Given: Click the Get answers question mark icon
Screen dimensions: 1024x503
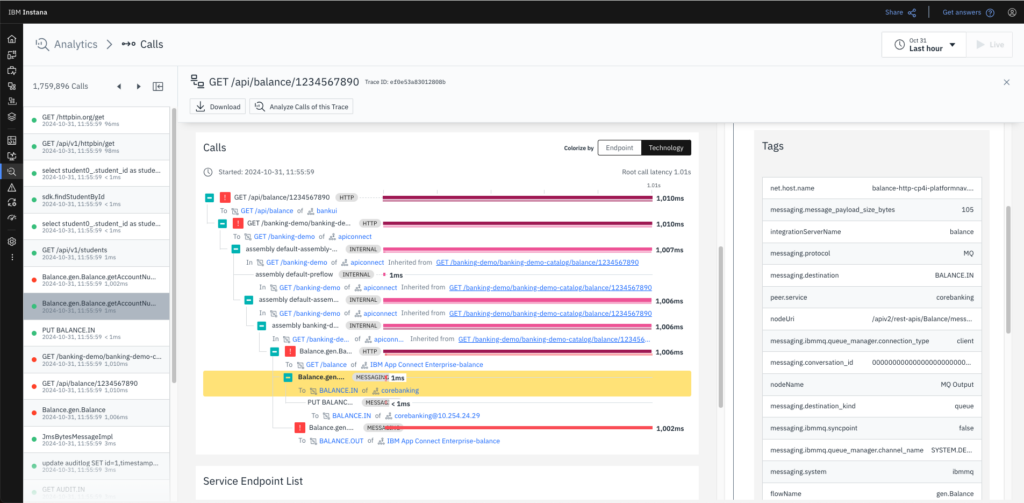Looking at the screenshot, I should pyautogui.click(x=990, y=12).
